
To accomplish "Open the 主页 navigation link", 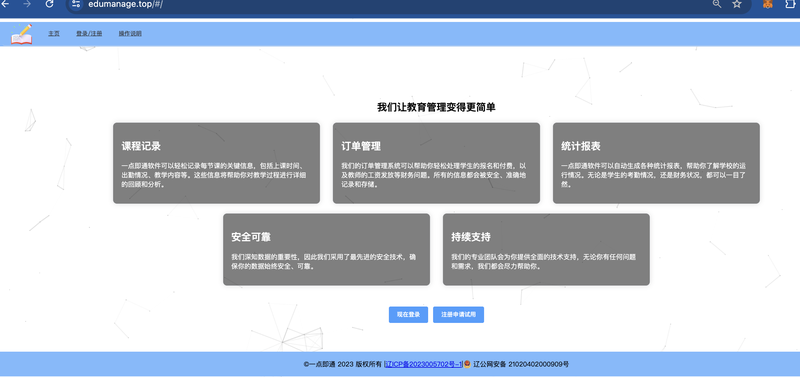I will (54, 34).
